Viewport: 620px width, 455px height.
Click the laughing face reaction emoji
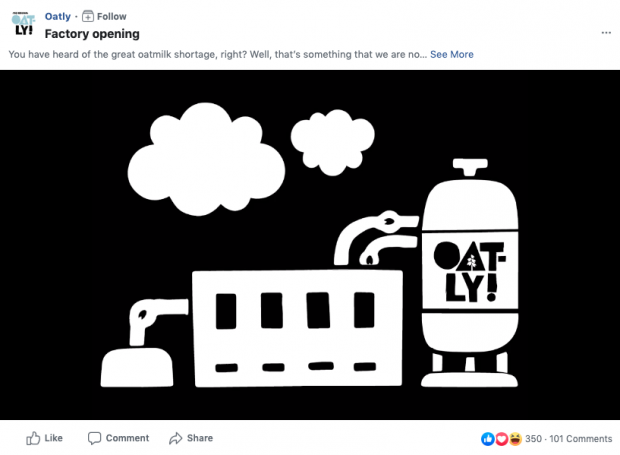(x=515, y=439)
